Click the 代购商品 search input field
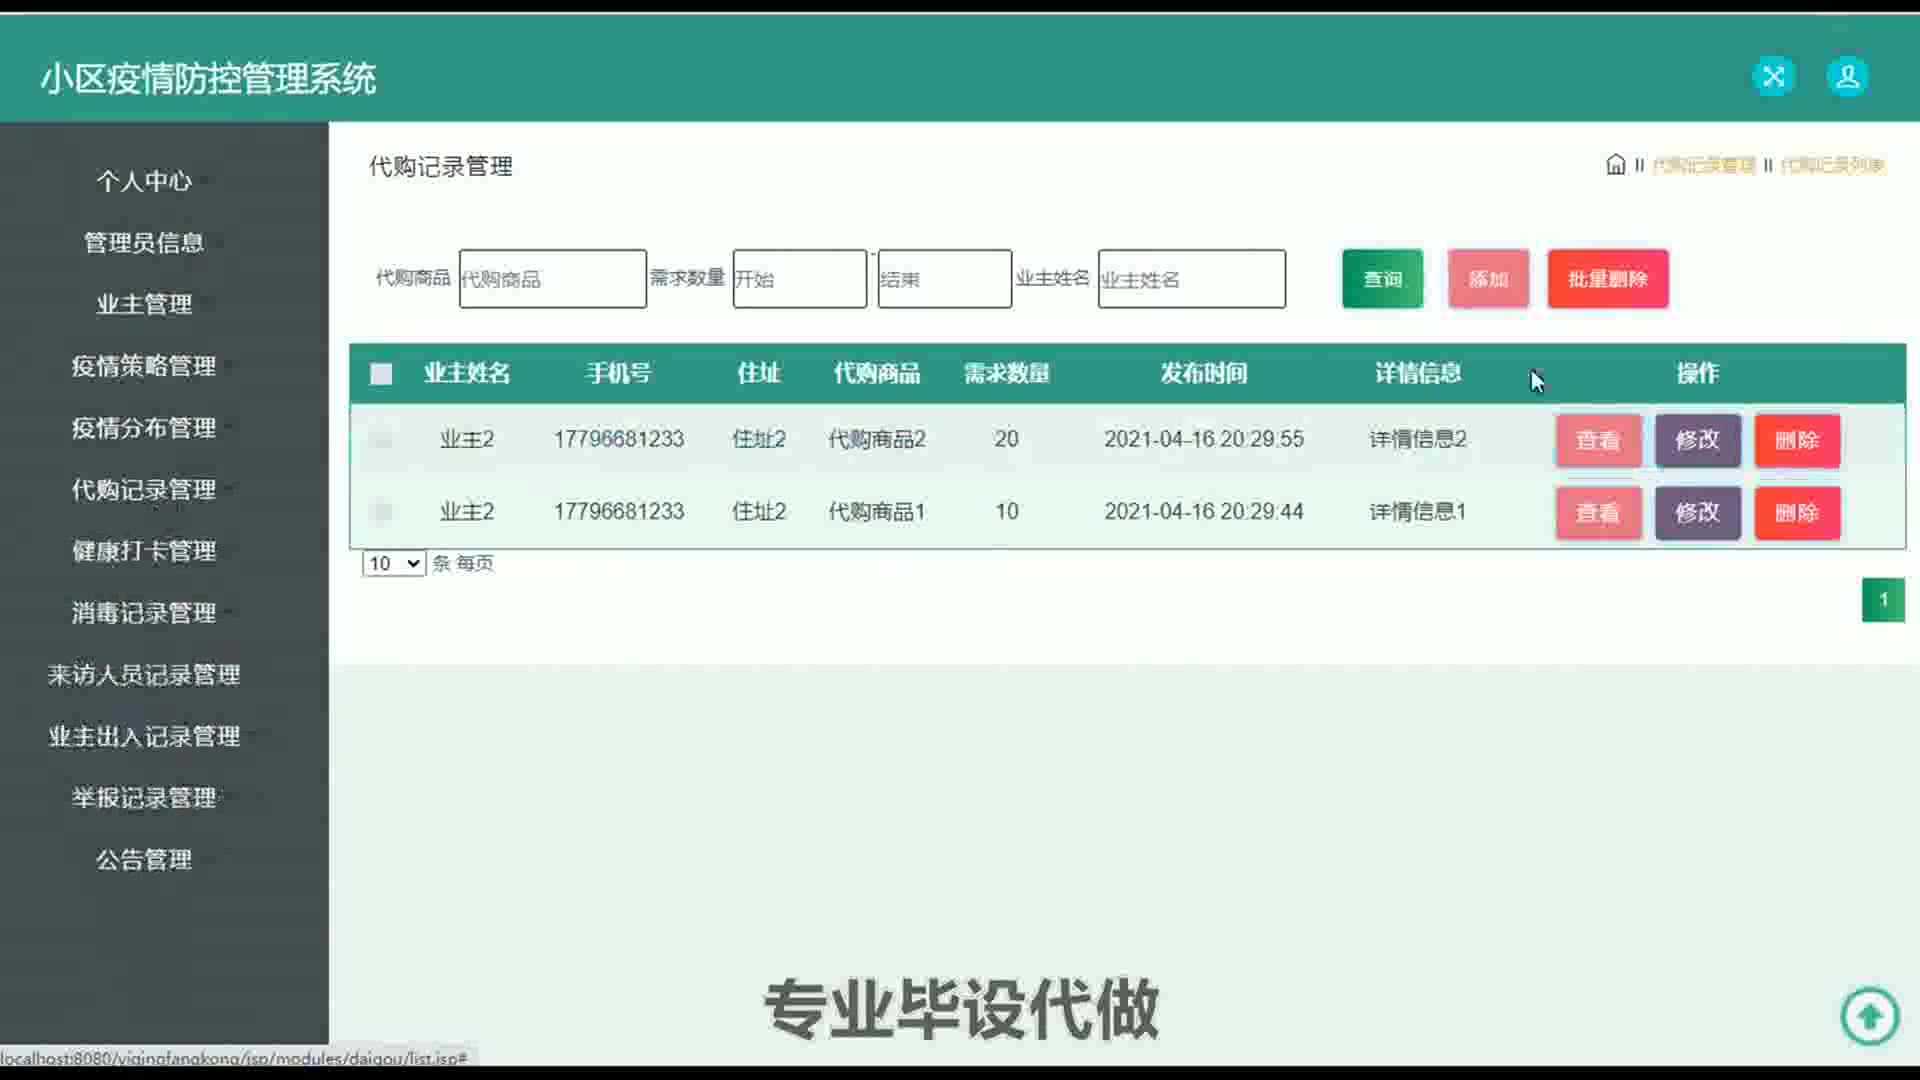The width and height of the screenshot is (1920, 1080). pyautogui.click(x=552, y=279)
